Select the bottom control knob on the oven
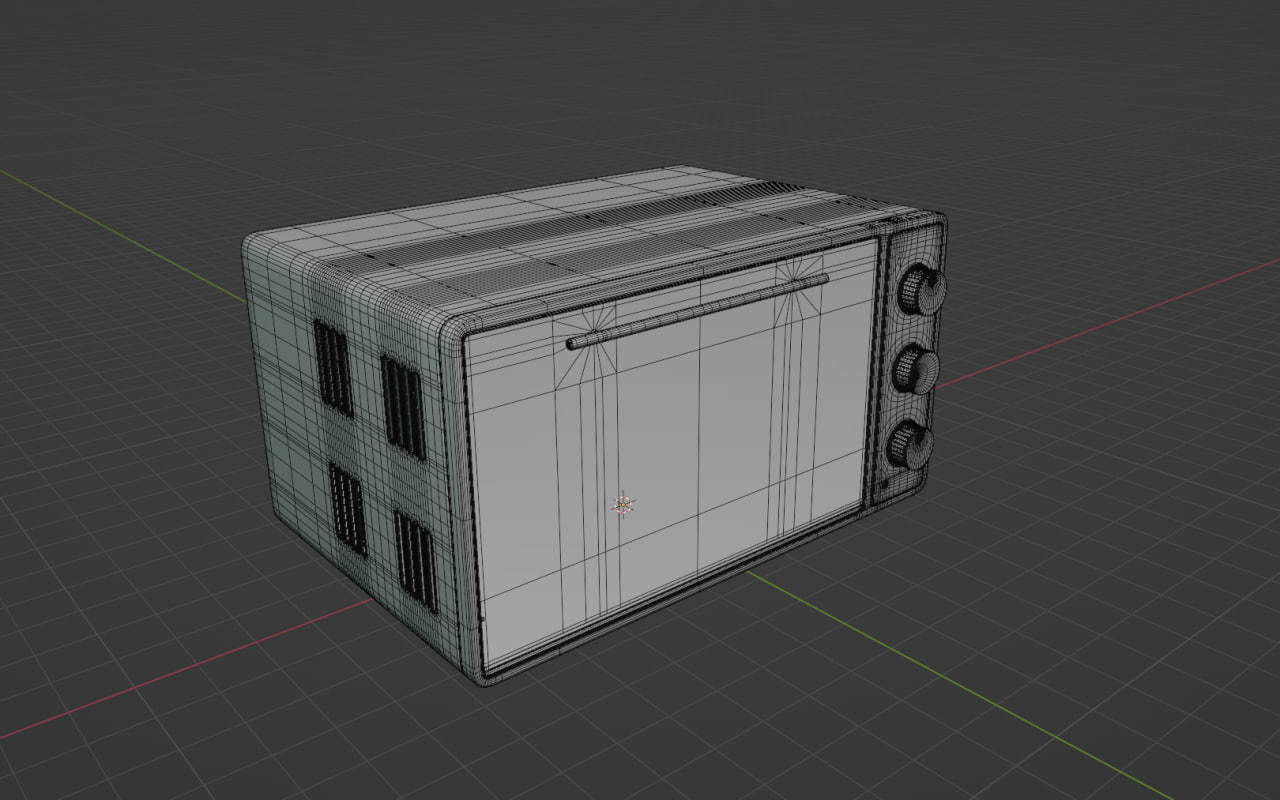 click(x=910, y=445)
